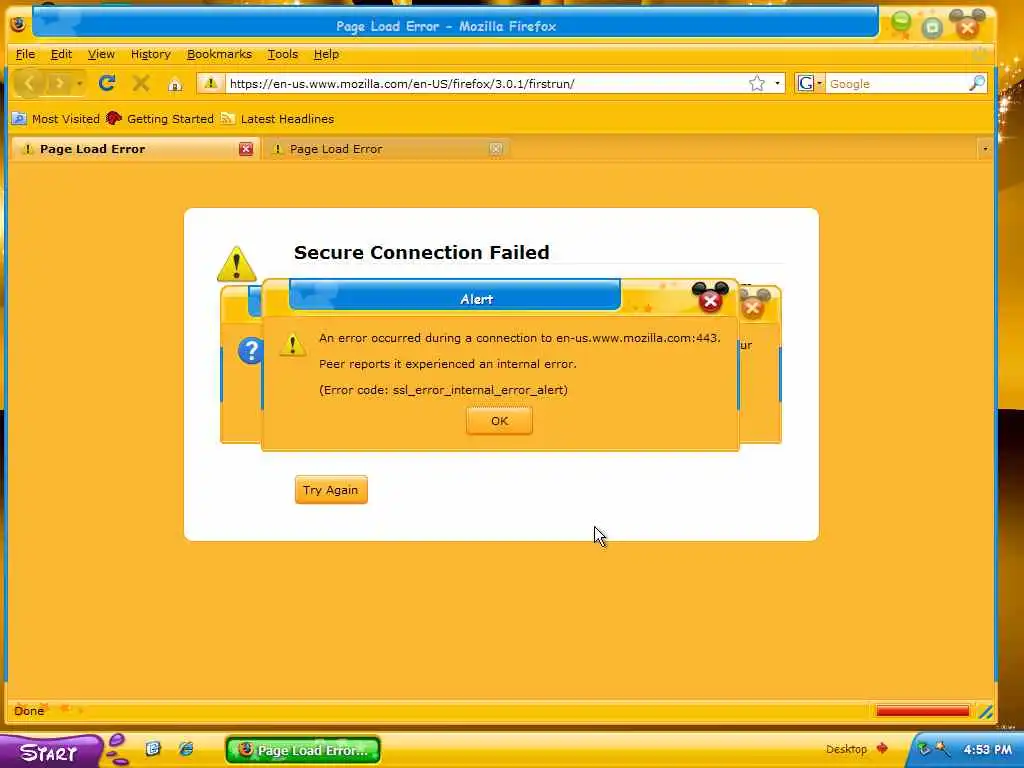This screenshot has height=768, width=1024.
Task: Open the search engine selector dropdown
Action: pyautogui.click(x=810, y=84)
